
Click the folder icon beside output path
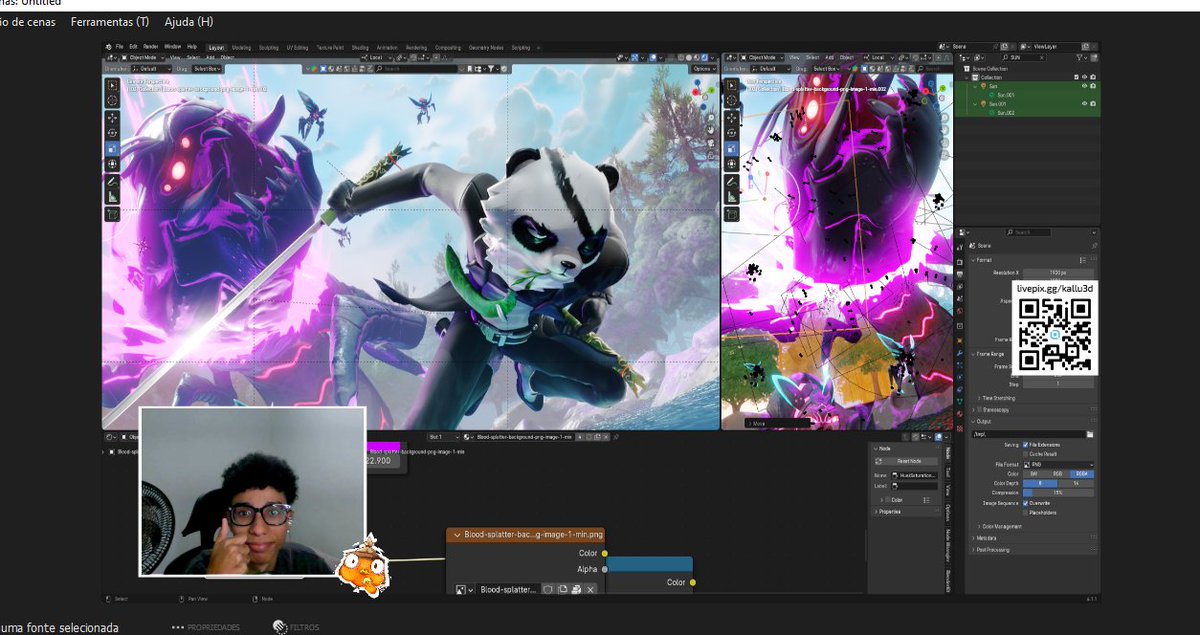tap(1090, 434)
